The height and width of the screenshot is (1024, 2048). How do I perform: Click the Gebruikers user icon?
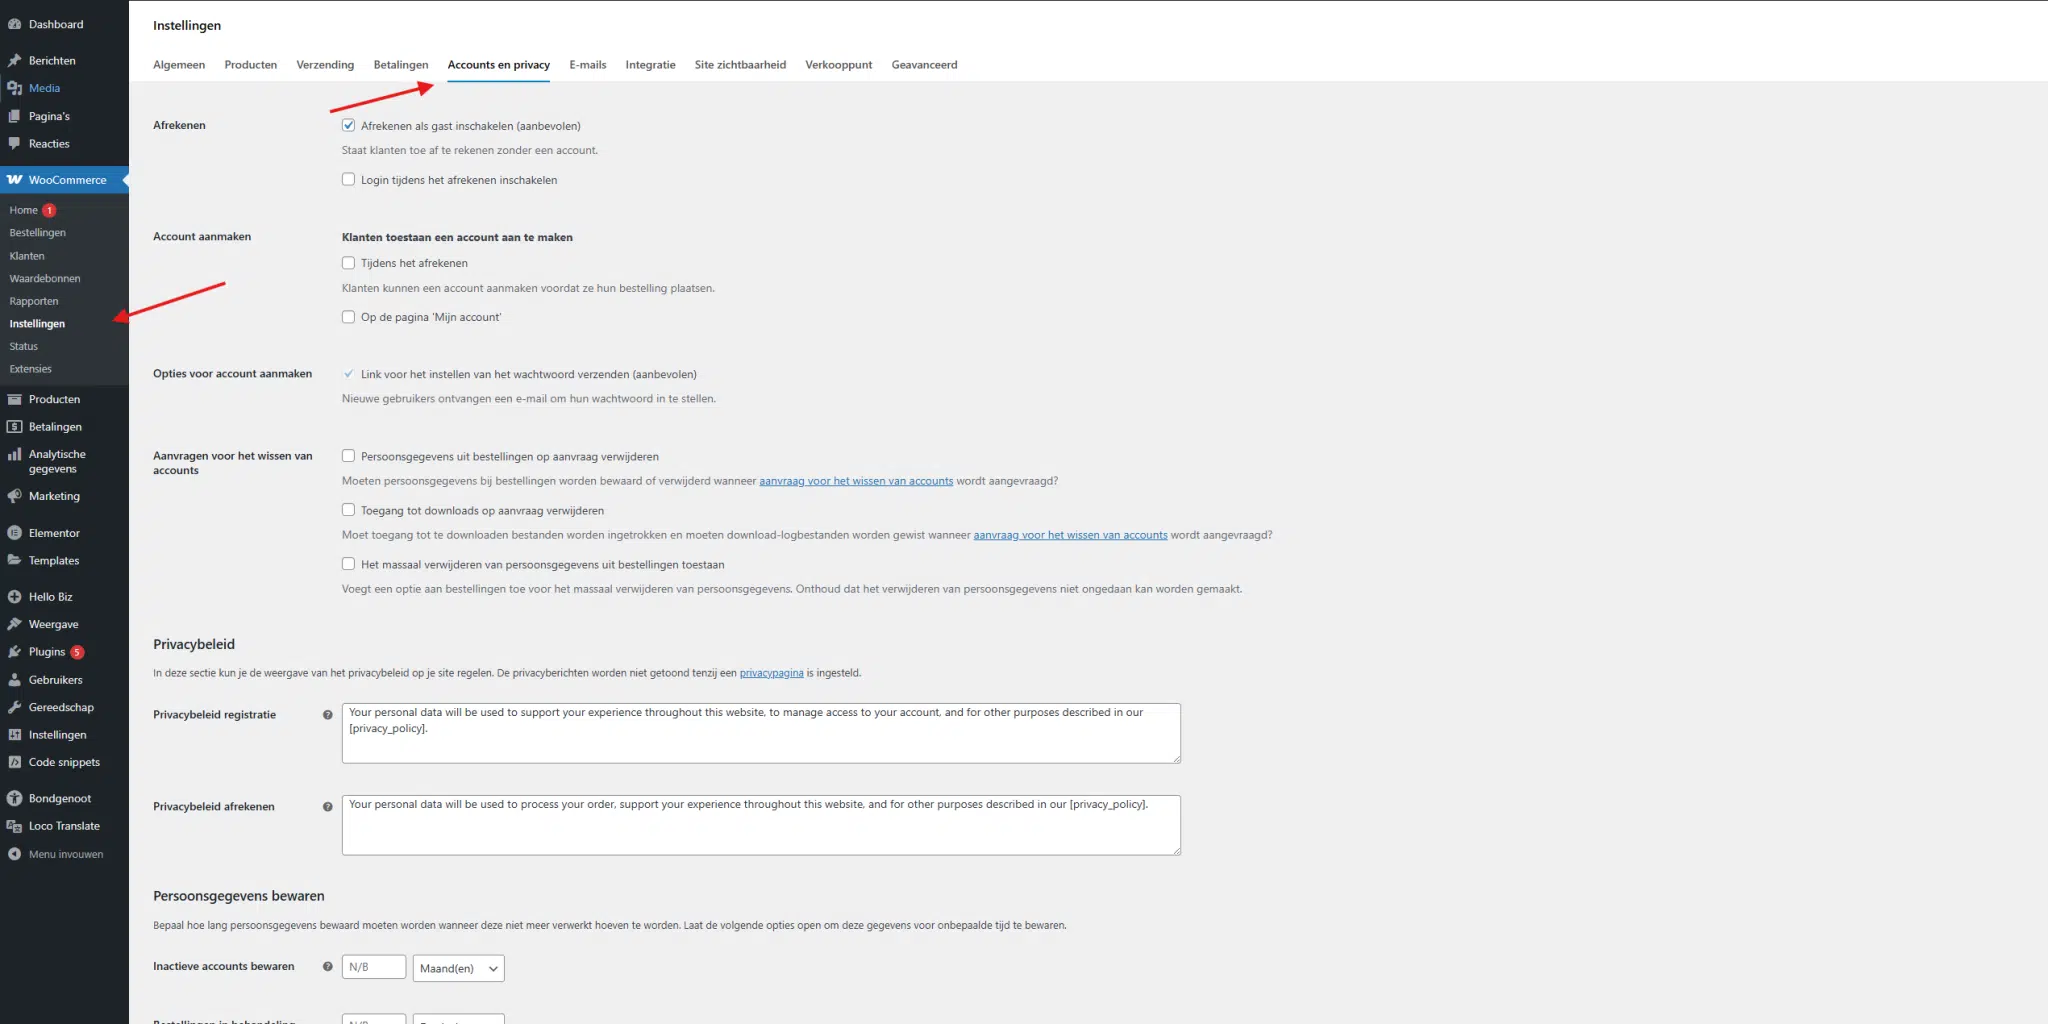(x=15, y=680)
